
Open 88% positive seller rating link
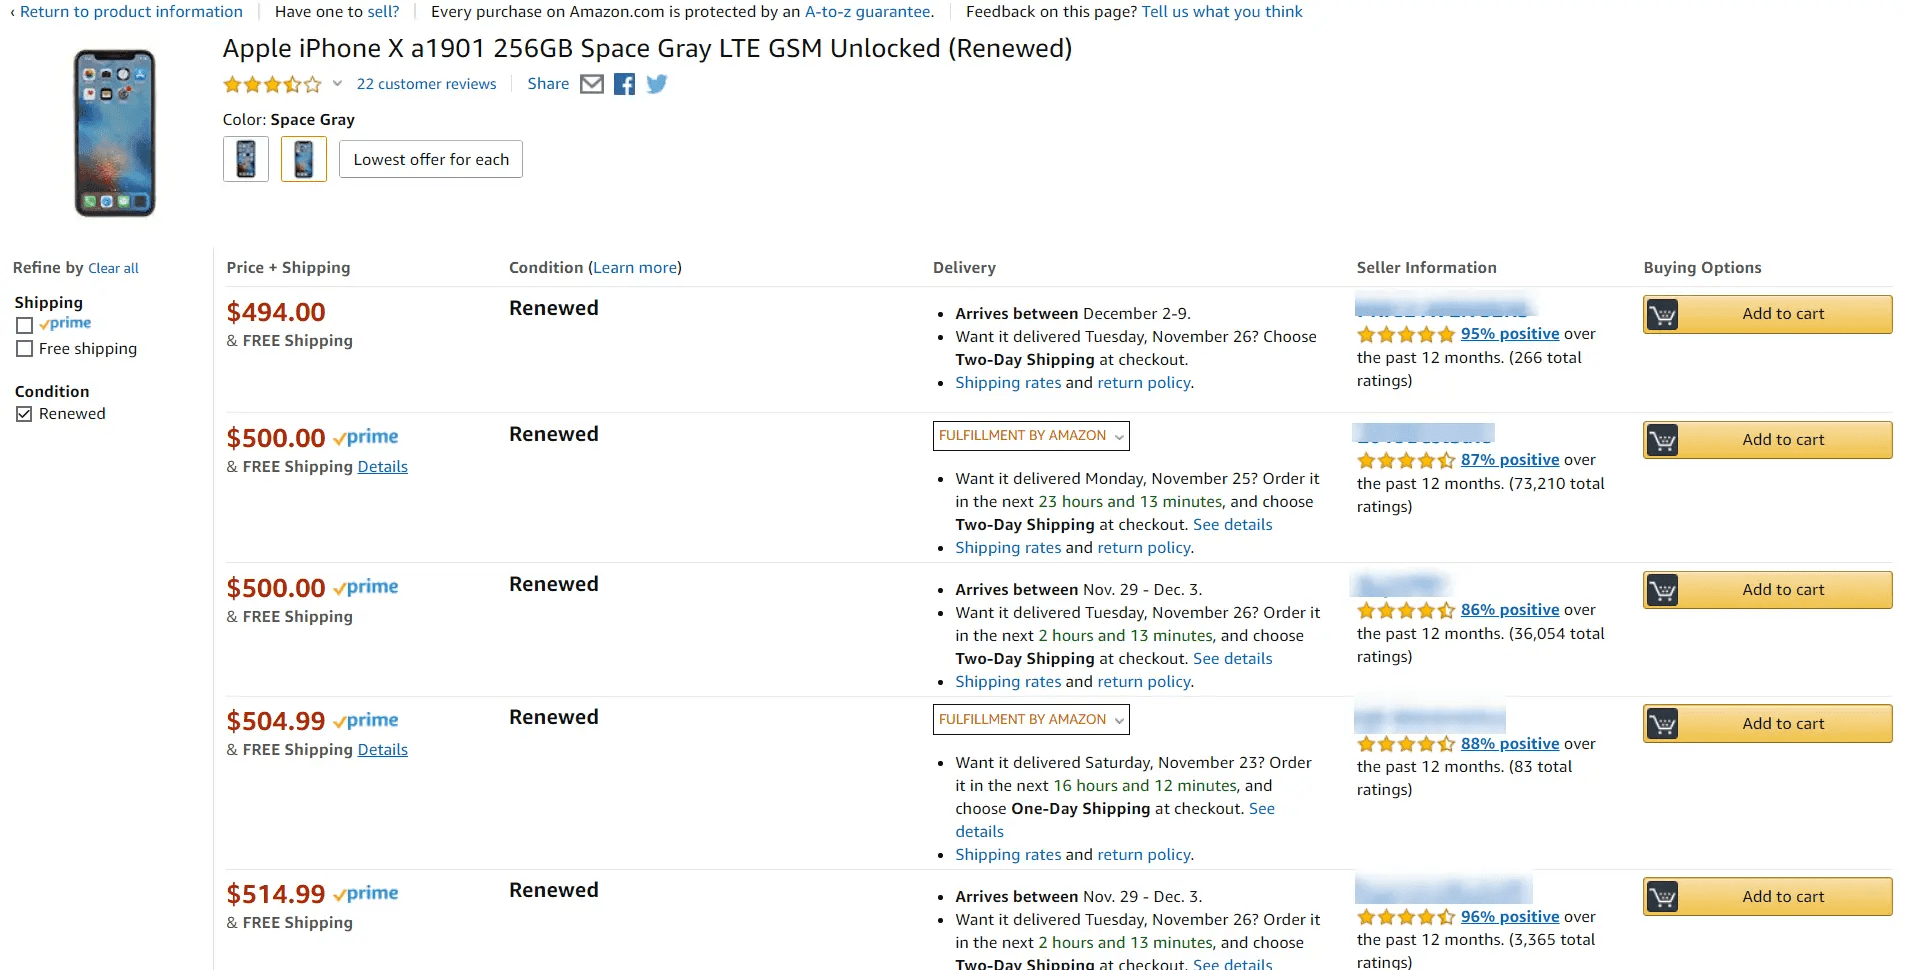[x=1510, y=744]
